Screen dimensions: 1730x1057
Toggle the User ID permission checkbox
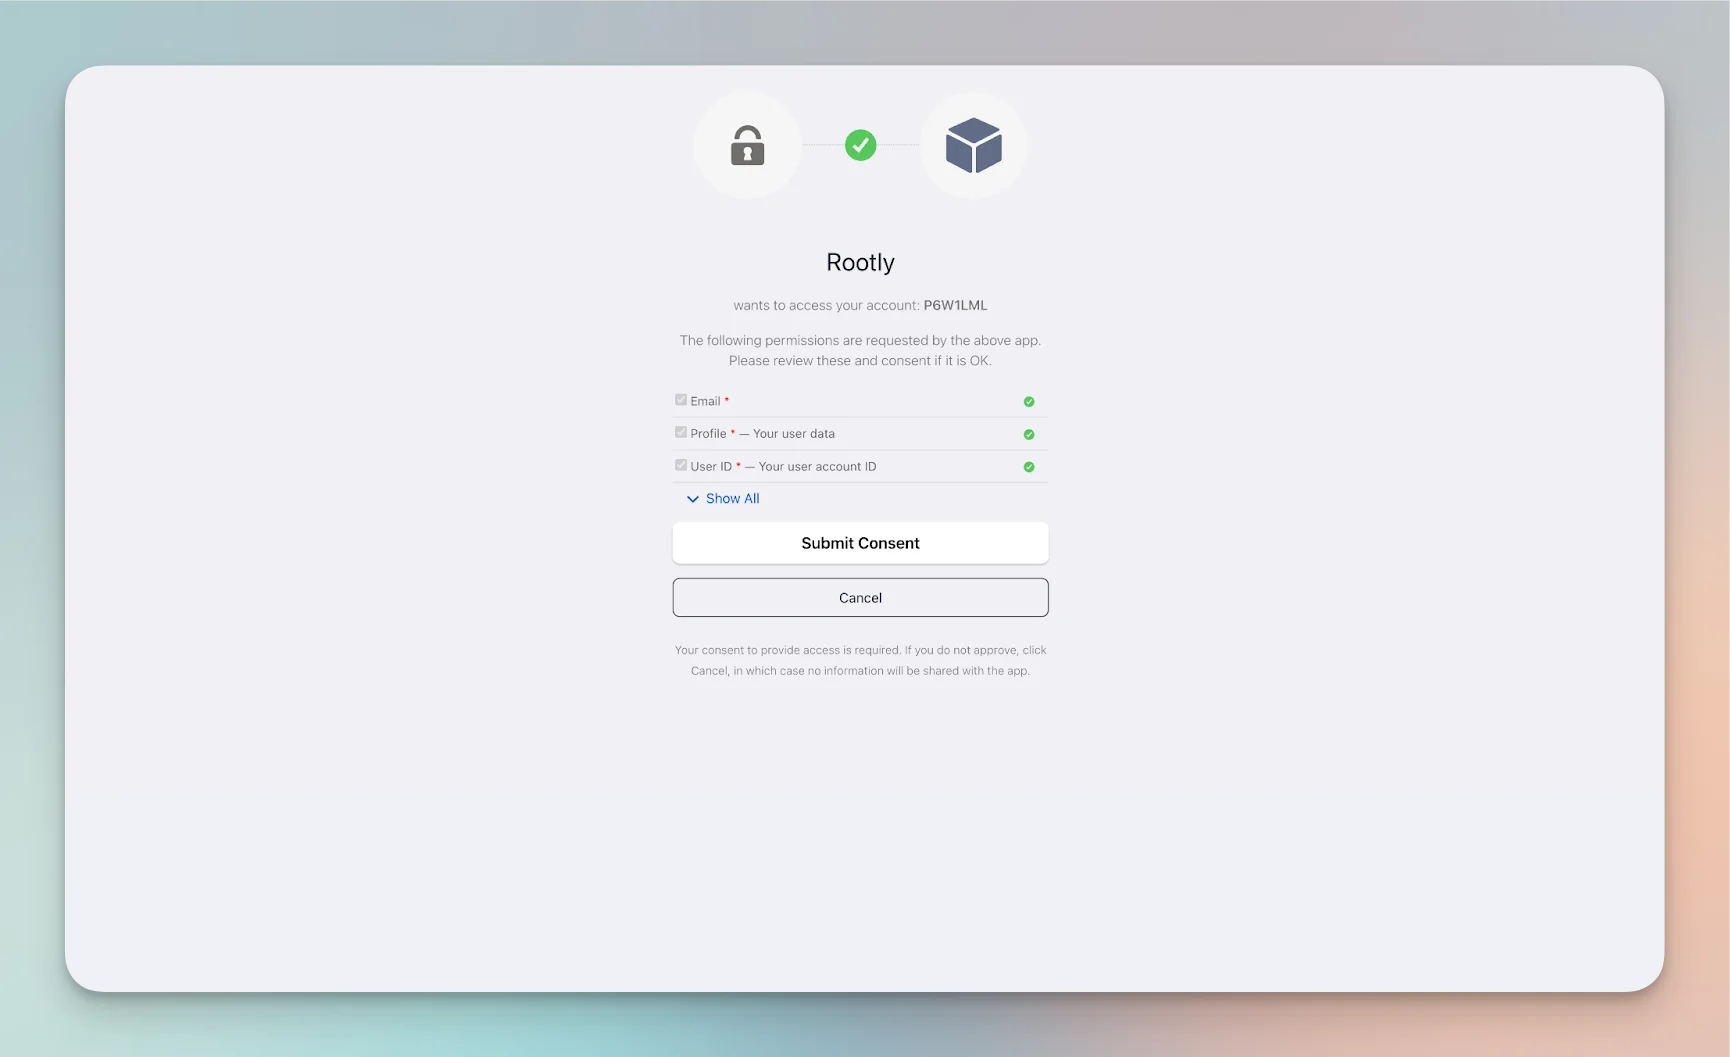click(x=680, y=465)
